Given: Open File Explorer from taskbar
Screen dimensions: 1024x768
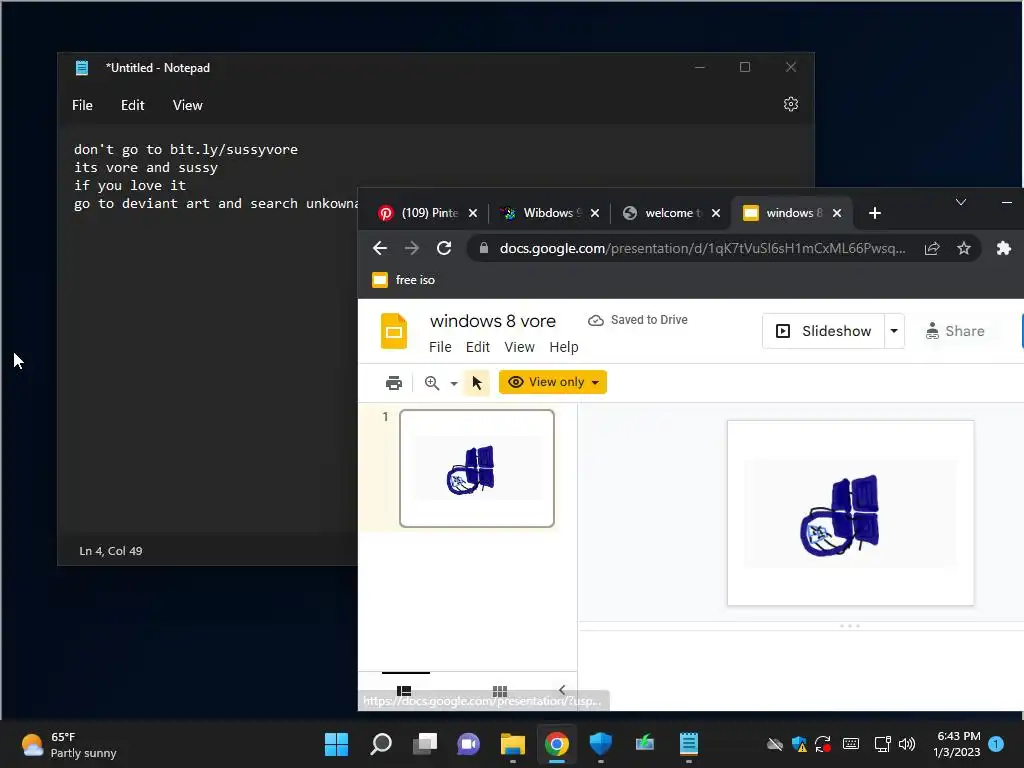Looking at the screenshot, I should pyautogui.click(x=513, y=744).
